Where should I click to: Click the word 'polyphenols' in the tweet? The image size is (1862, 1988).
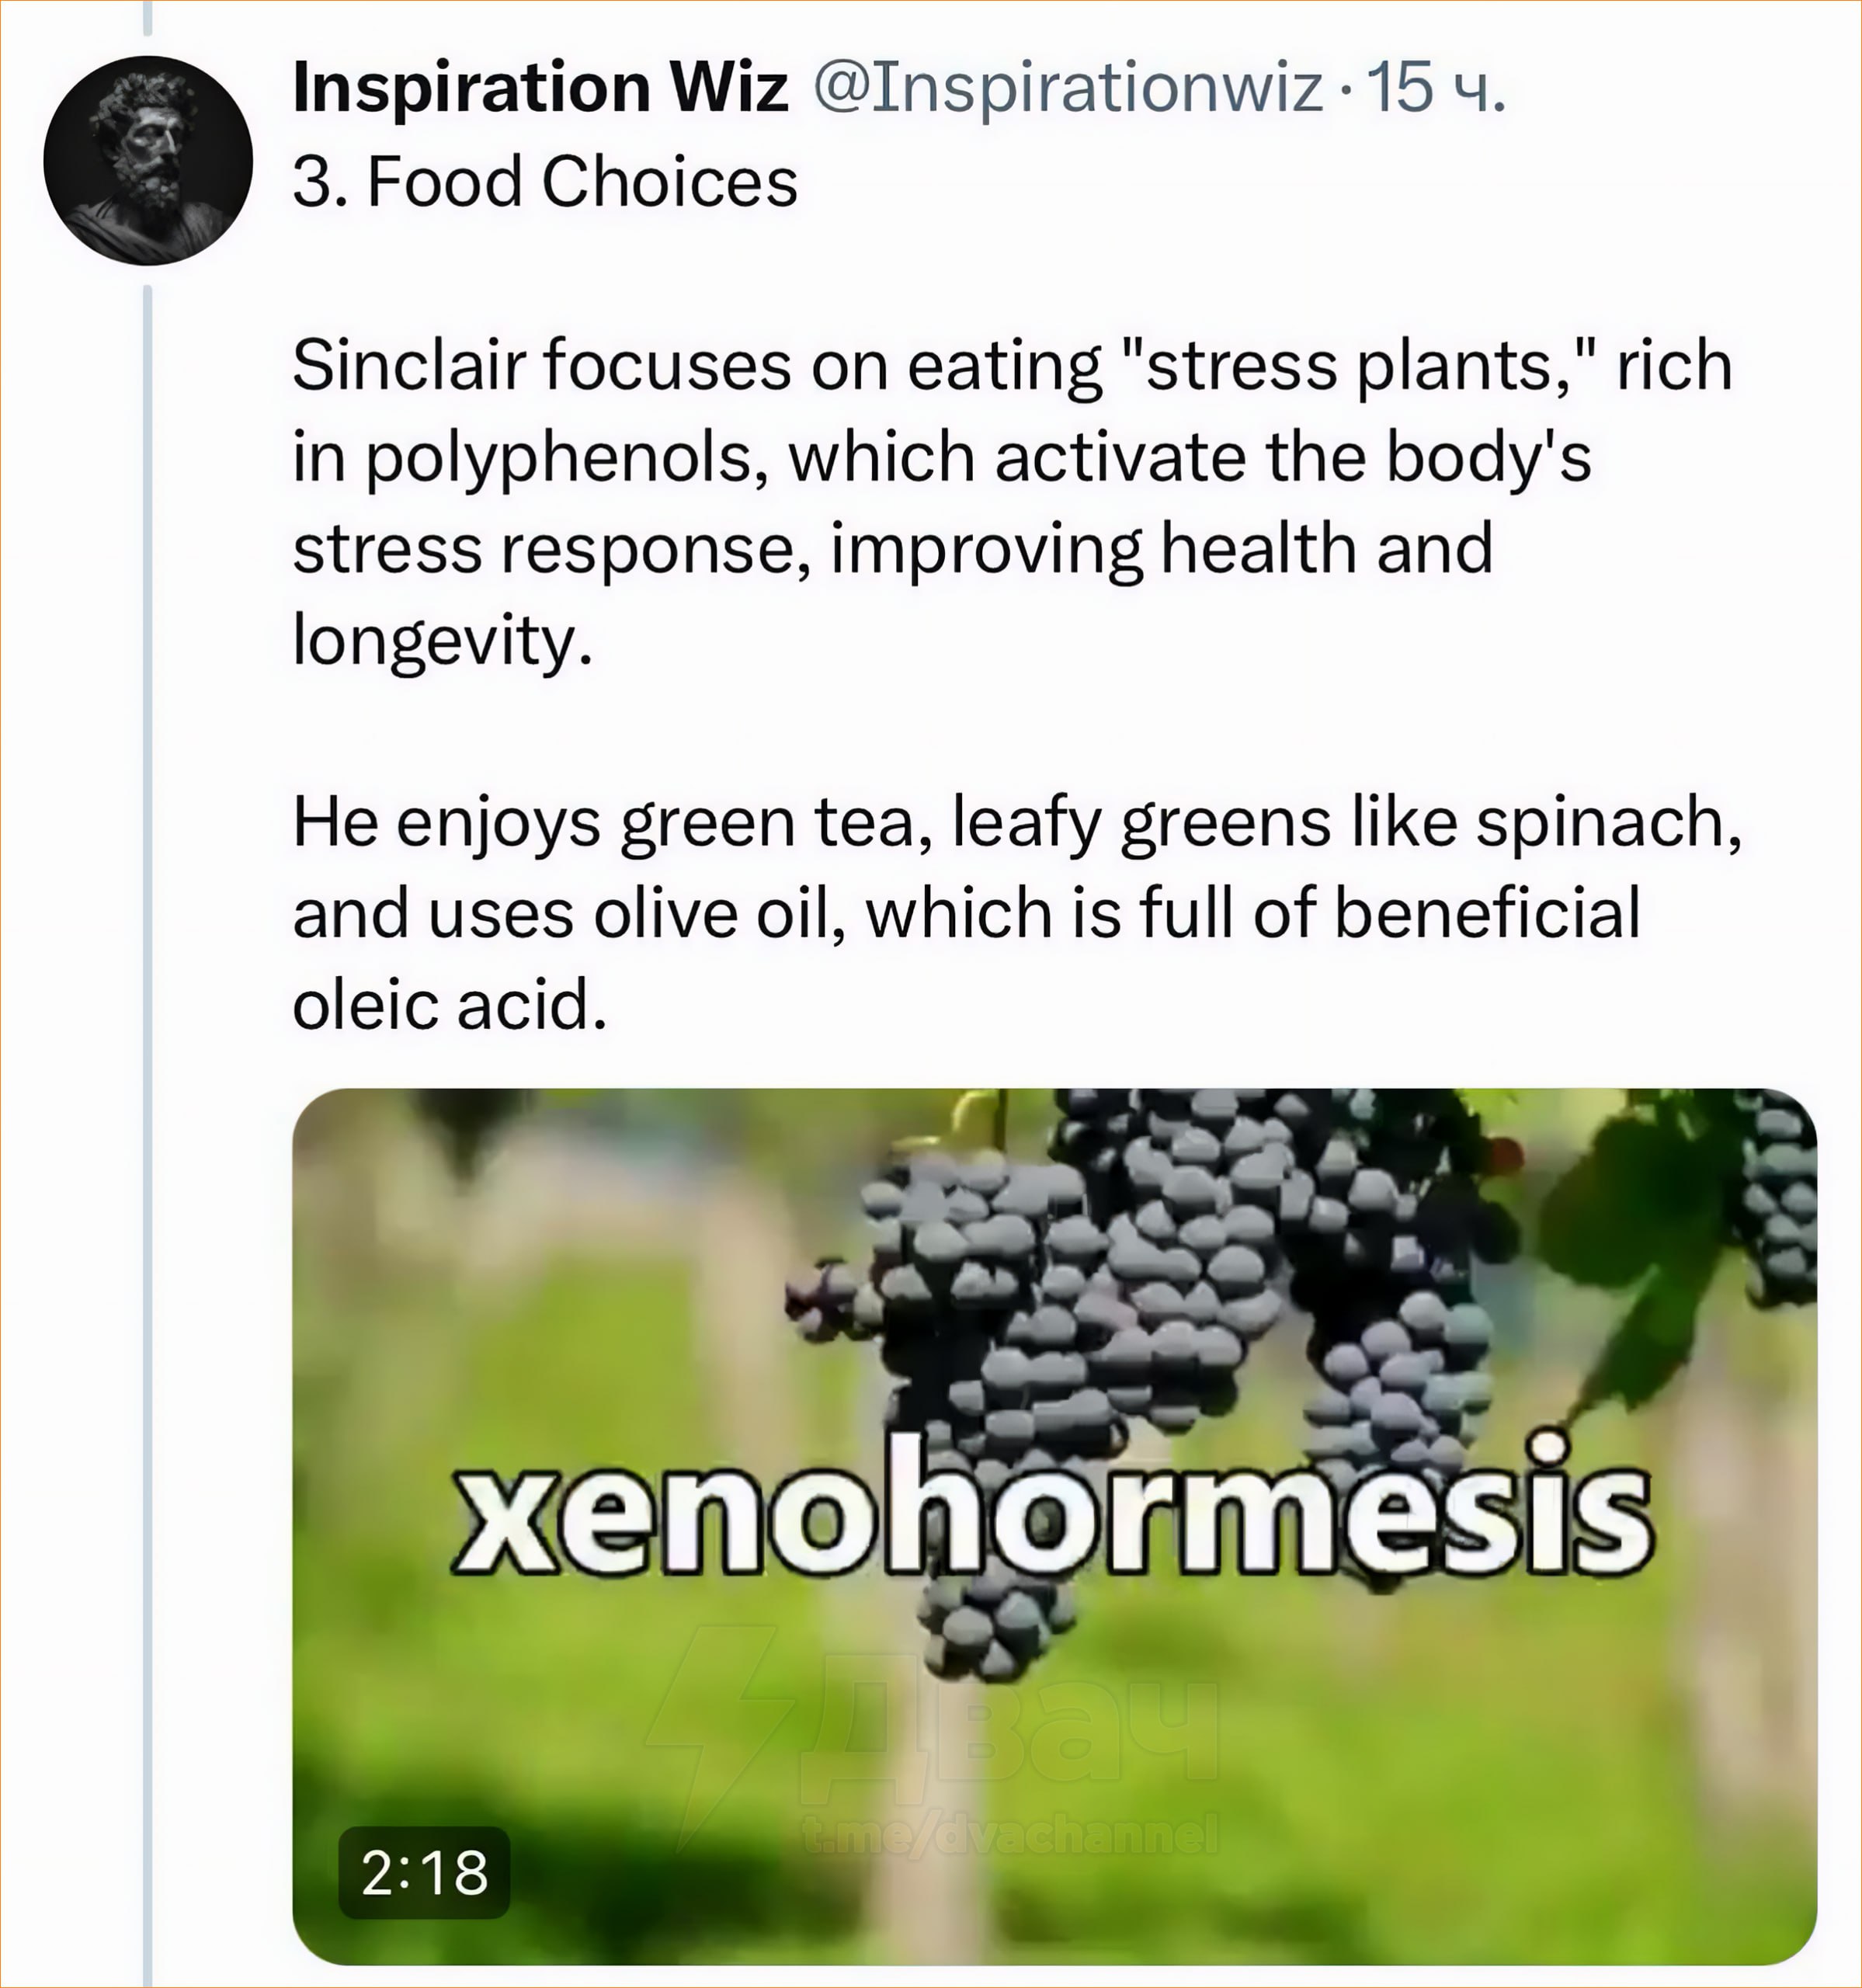[x=567, y=458]
